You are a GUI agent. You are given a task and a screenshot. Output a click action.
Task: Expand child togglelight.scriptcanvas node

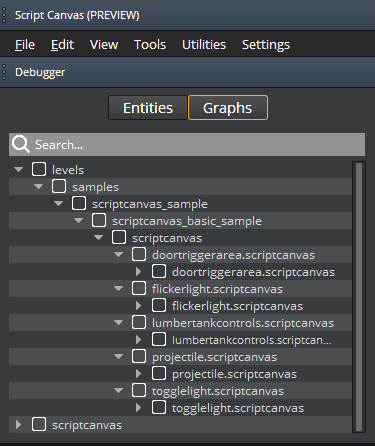(138, 407)
